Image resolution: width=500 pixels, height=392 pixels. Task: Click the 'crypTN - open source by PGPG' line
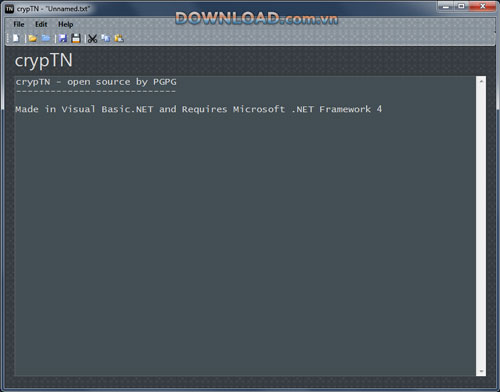pyautogui.click(x=96, y=82)
